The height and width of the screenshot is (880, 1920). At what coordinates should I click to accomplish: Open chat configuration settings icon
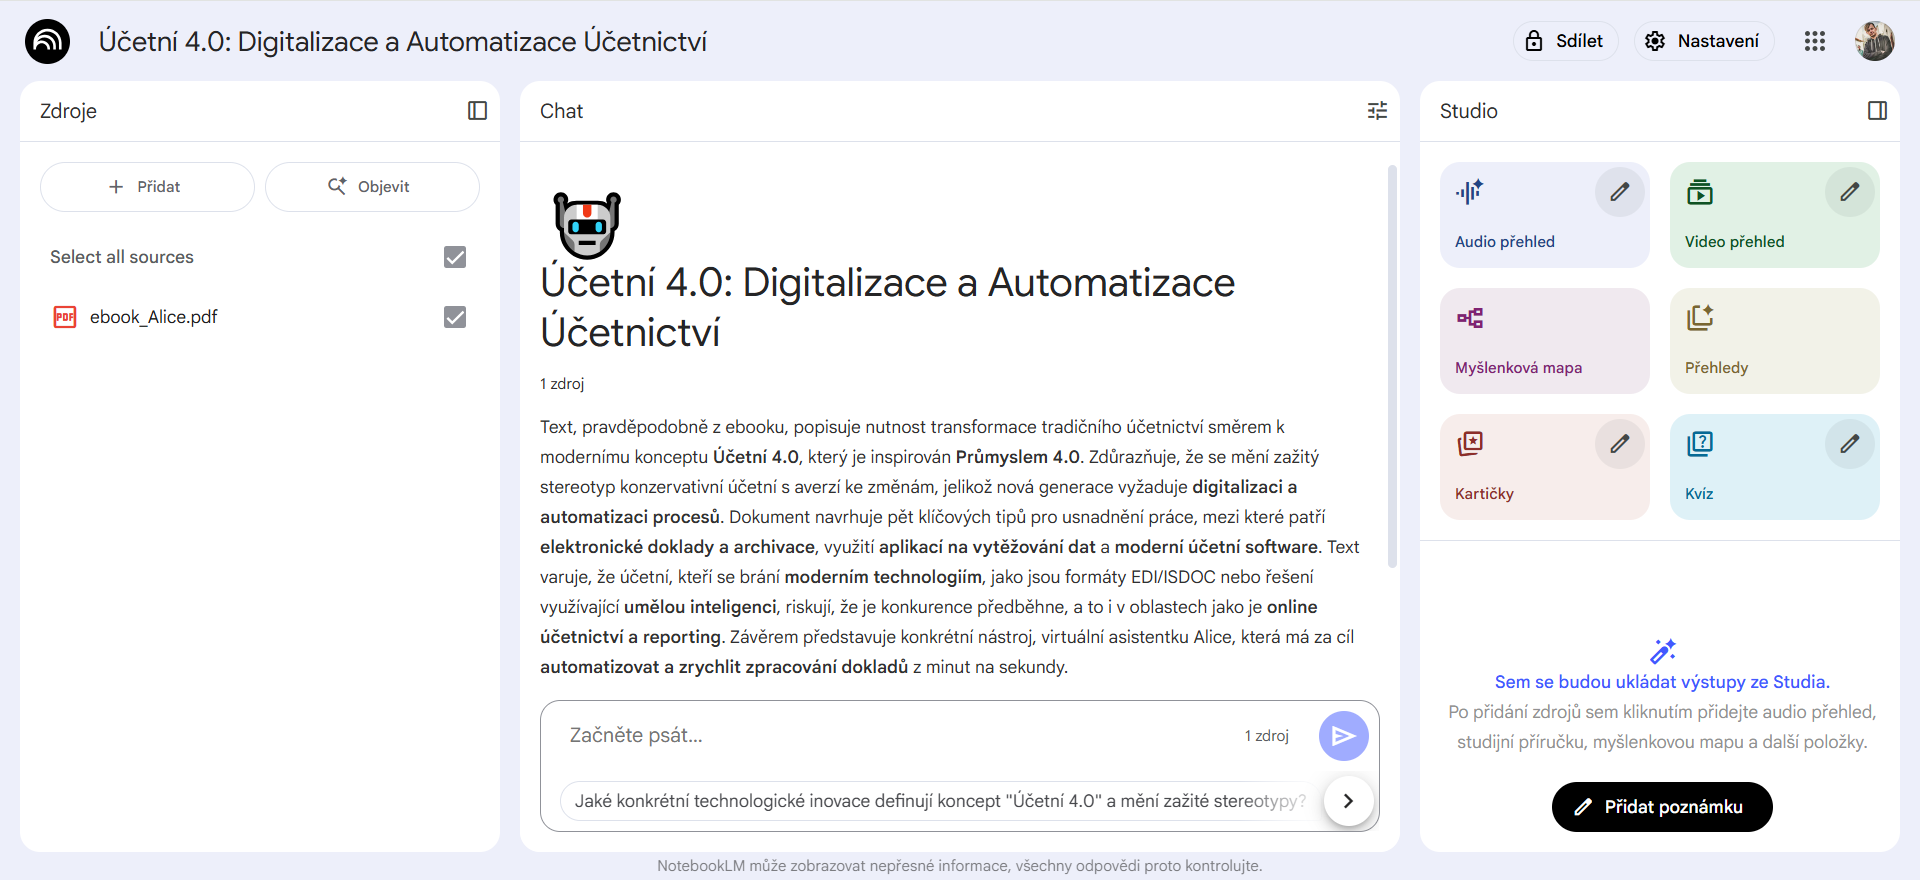coord(1377,111)
